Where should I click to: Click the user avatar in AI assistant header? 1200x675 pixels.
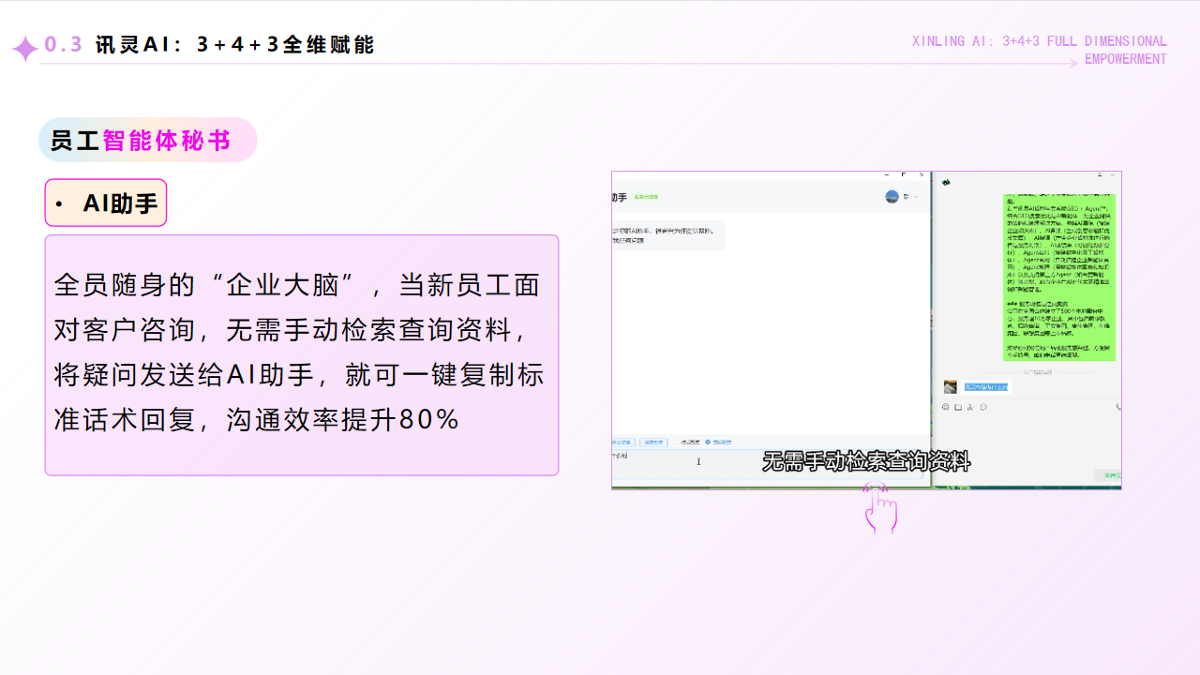pos(891,197)
